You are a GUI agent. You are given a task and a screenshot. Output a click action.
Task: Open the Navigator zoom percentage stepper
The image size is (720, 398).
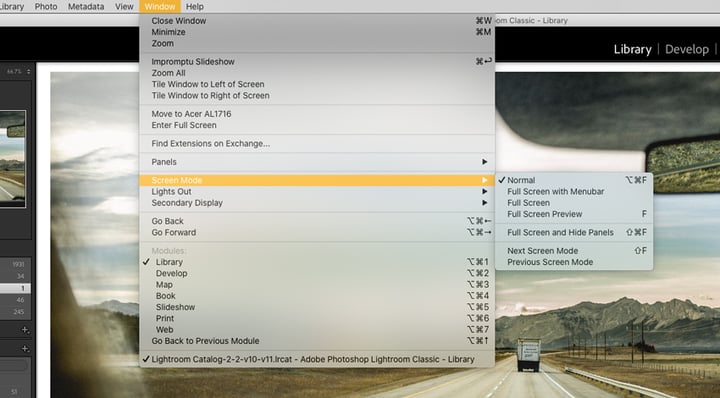coord(28,72)
